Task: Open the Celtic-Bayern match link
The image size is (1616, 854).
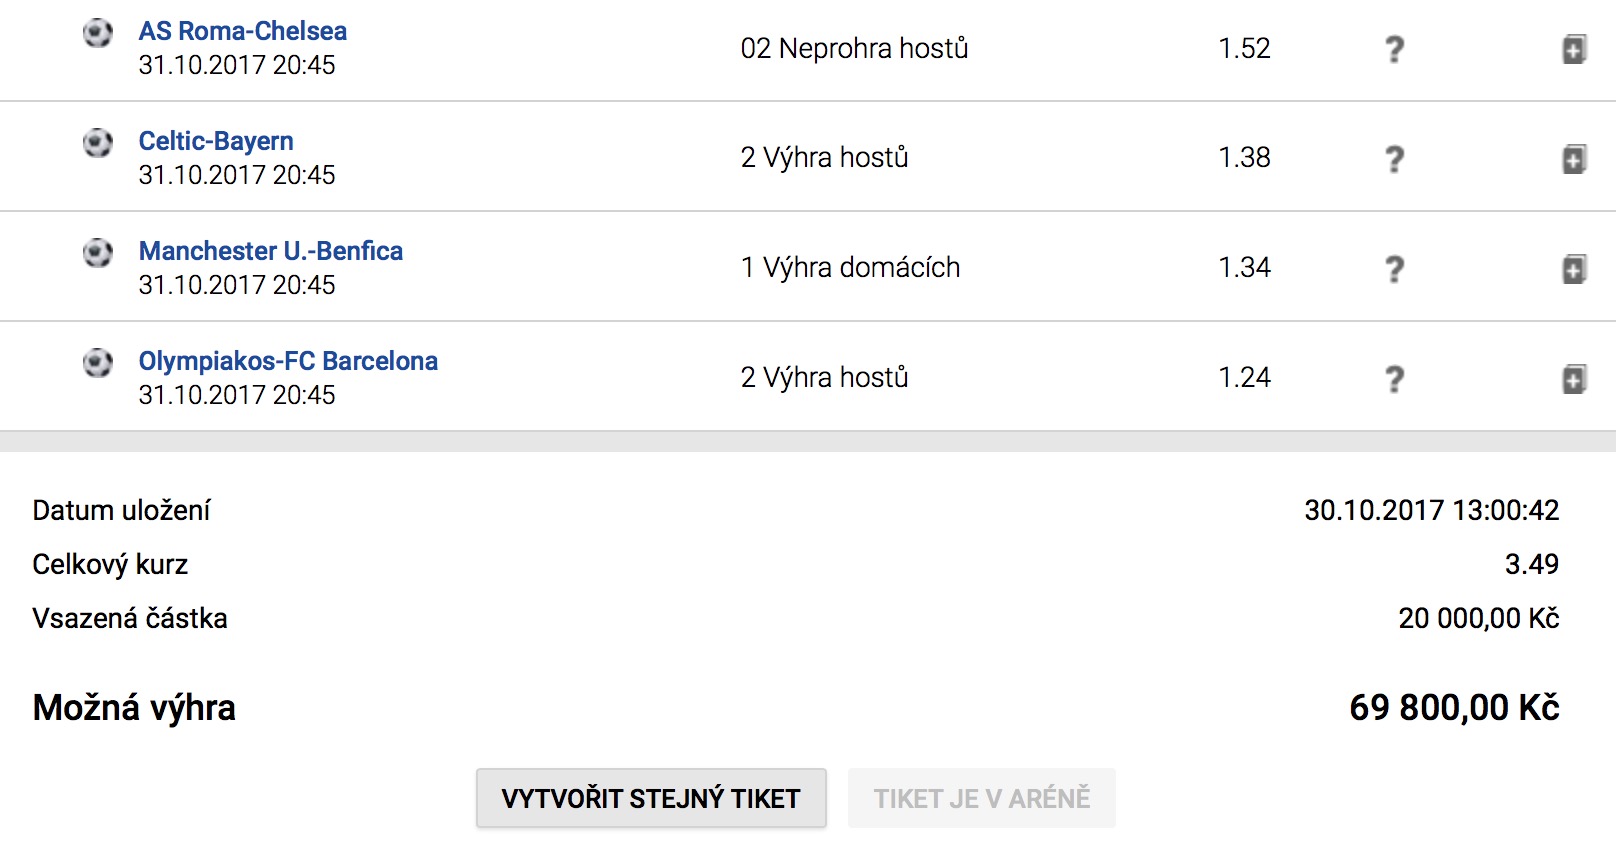Action: pos(216,141)
